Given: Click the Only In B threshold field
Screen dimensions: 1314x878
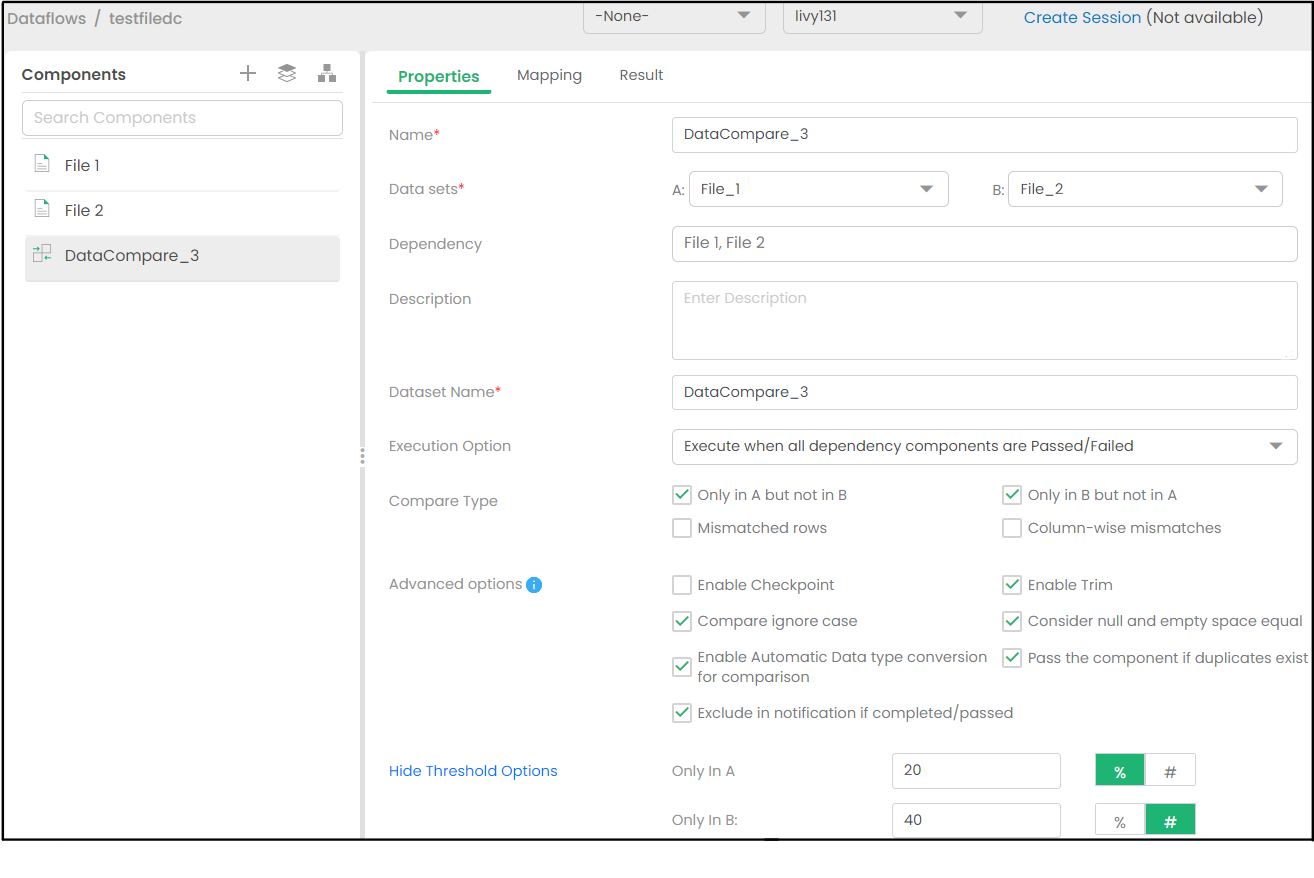Looking at the screenshot, I should click(976, 820).
